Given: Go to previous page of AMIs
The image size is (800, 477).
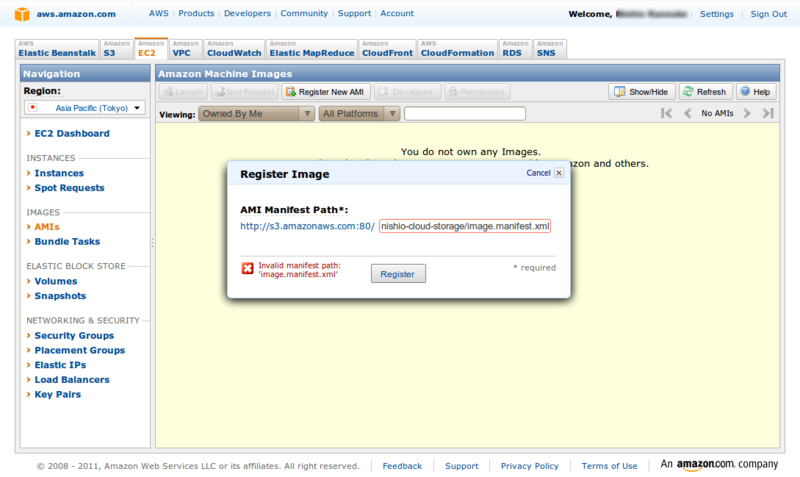Looking at the screenshot, I should pyautogui.click(x=688, y=113).
